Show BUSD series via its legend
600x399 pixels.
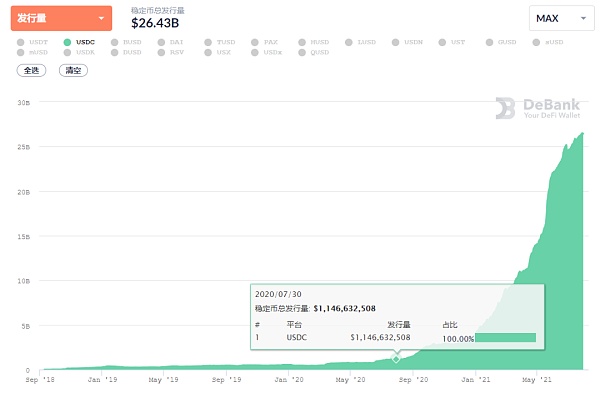[x=114, y=42]
